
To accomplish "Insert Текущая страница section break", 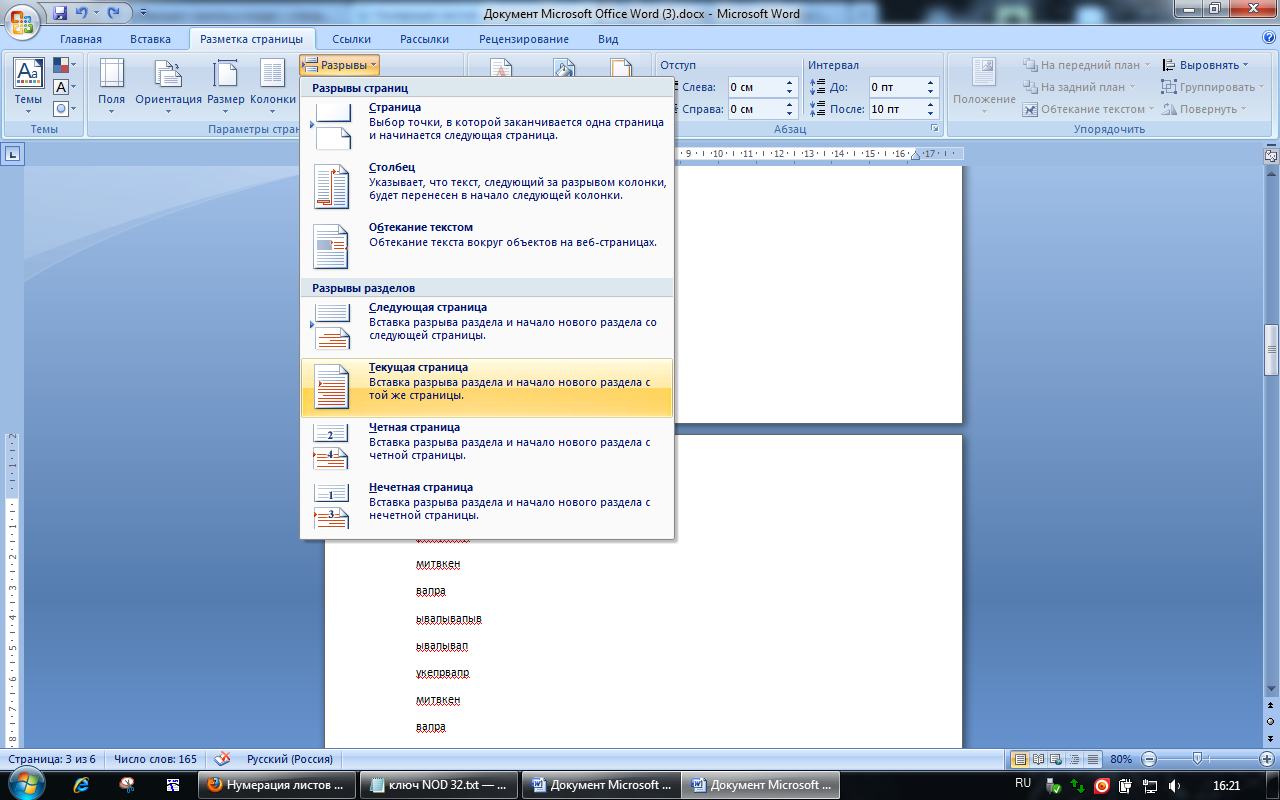I will (x=487, y=387).
